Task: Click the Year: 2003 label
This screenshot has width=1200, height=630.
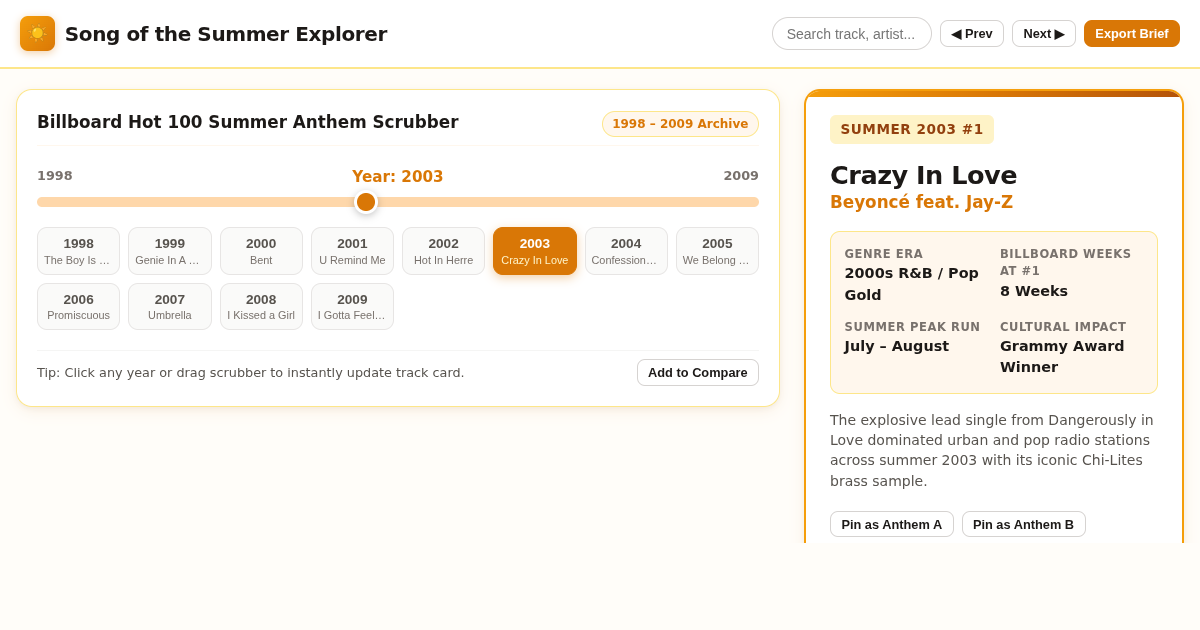Action: point(398,177)
